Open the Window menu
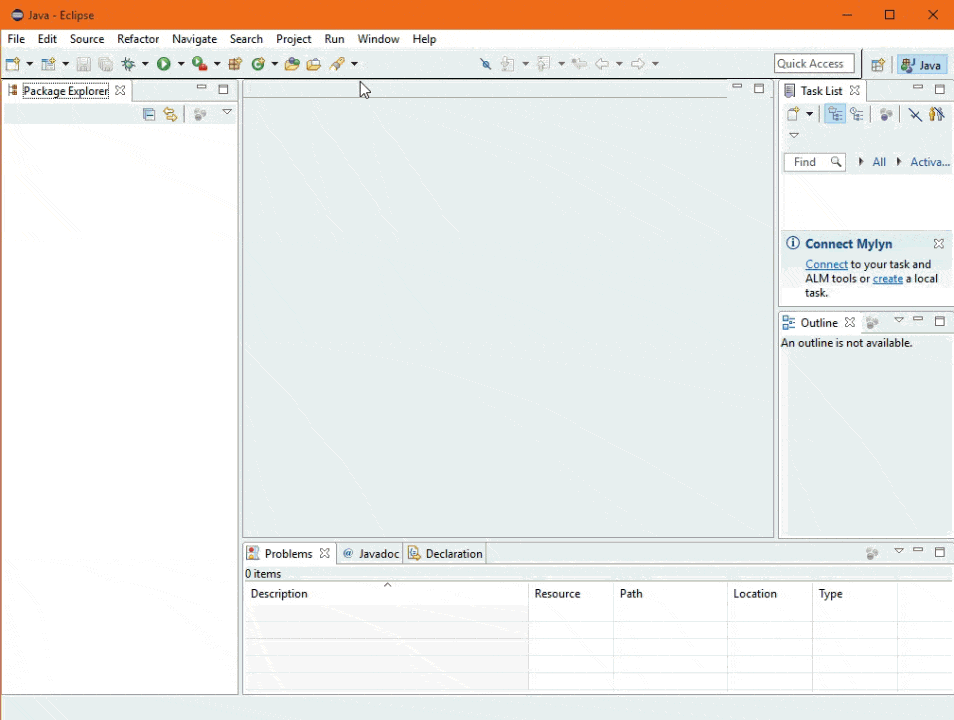Viewport: 954px width, 720px height. [378, 39]
